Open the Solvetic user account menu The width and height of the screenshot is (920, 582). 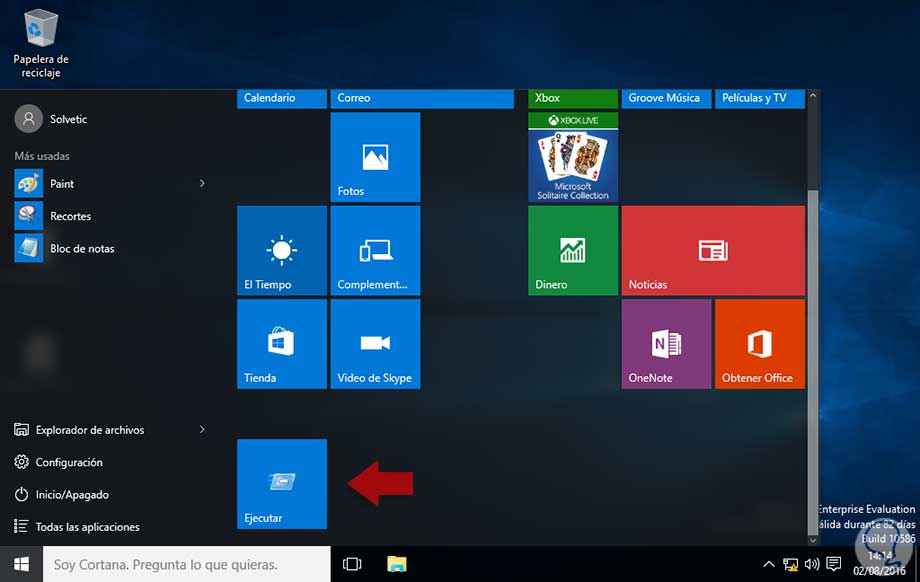coord(51,119)
